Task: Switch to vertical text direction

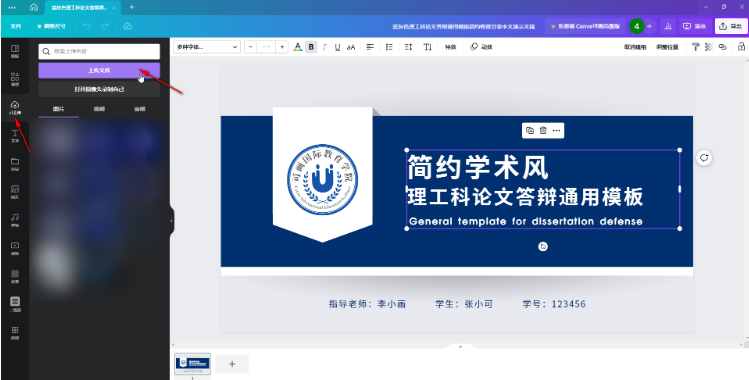Action: 428,47
